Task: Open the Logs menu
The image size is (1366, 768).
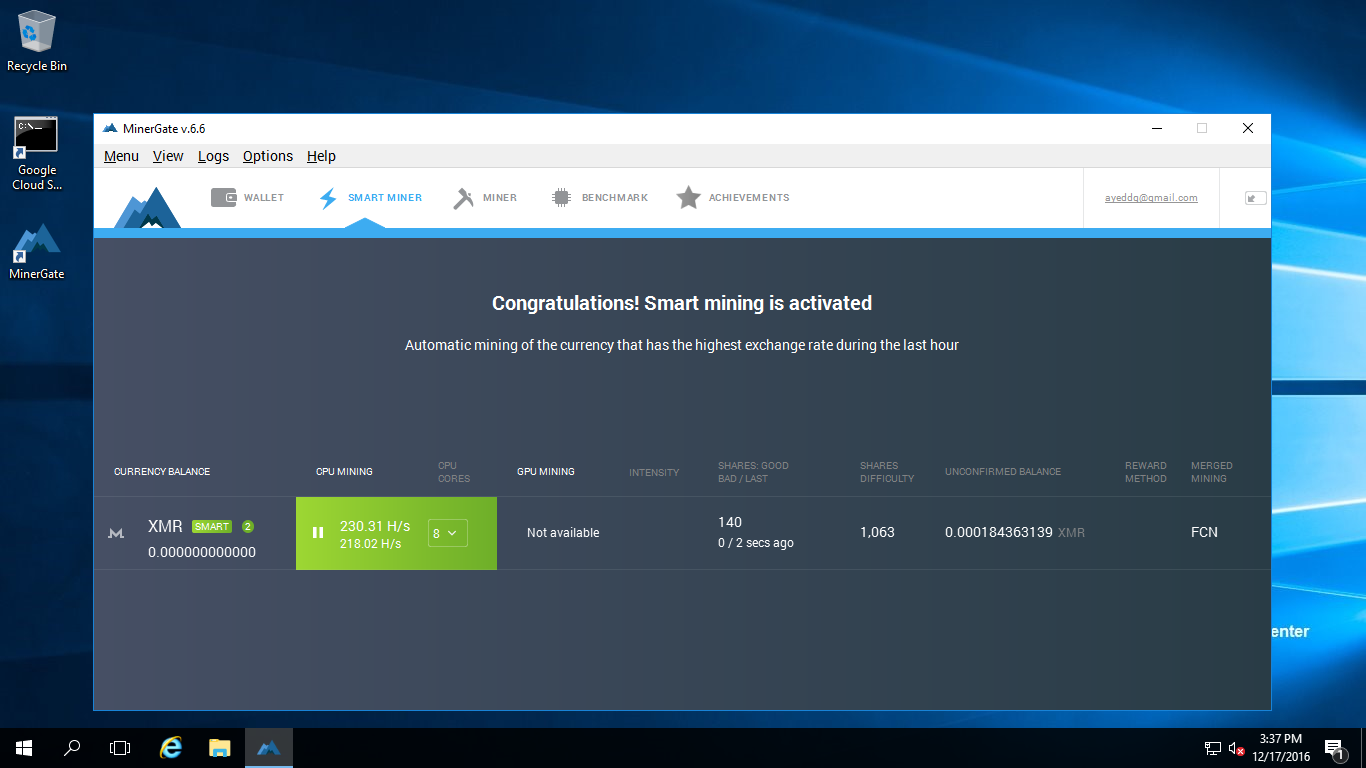Action: click(x=213, y=156)
